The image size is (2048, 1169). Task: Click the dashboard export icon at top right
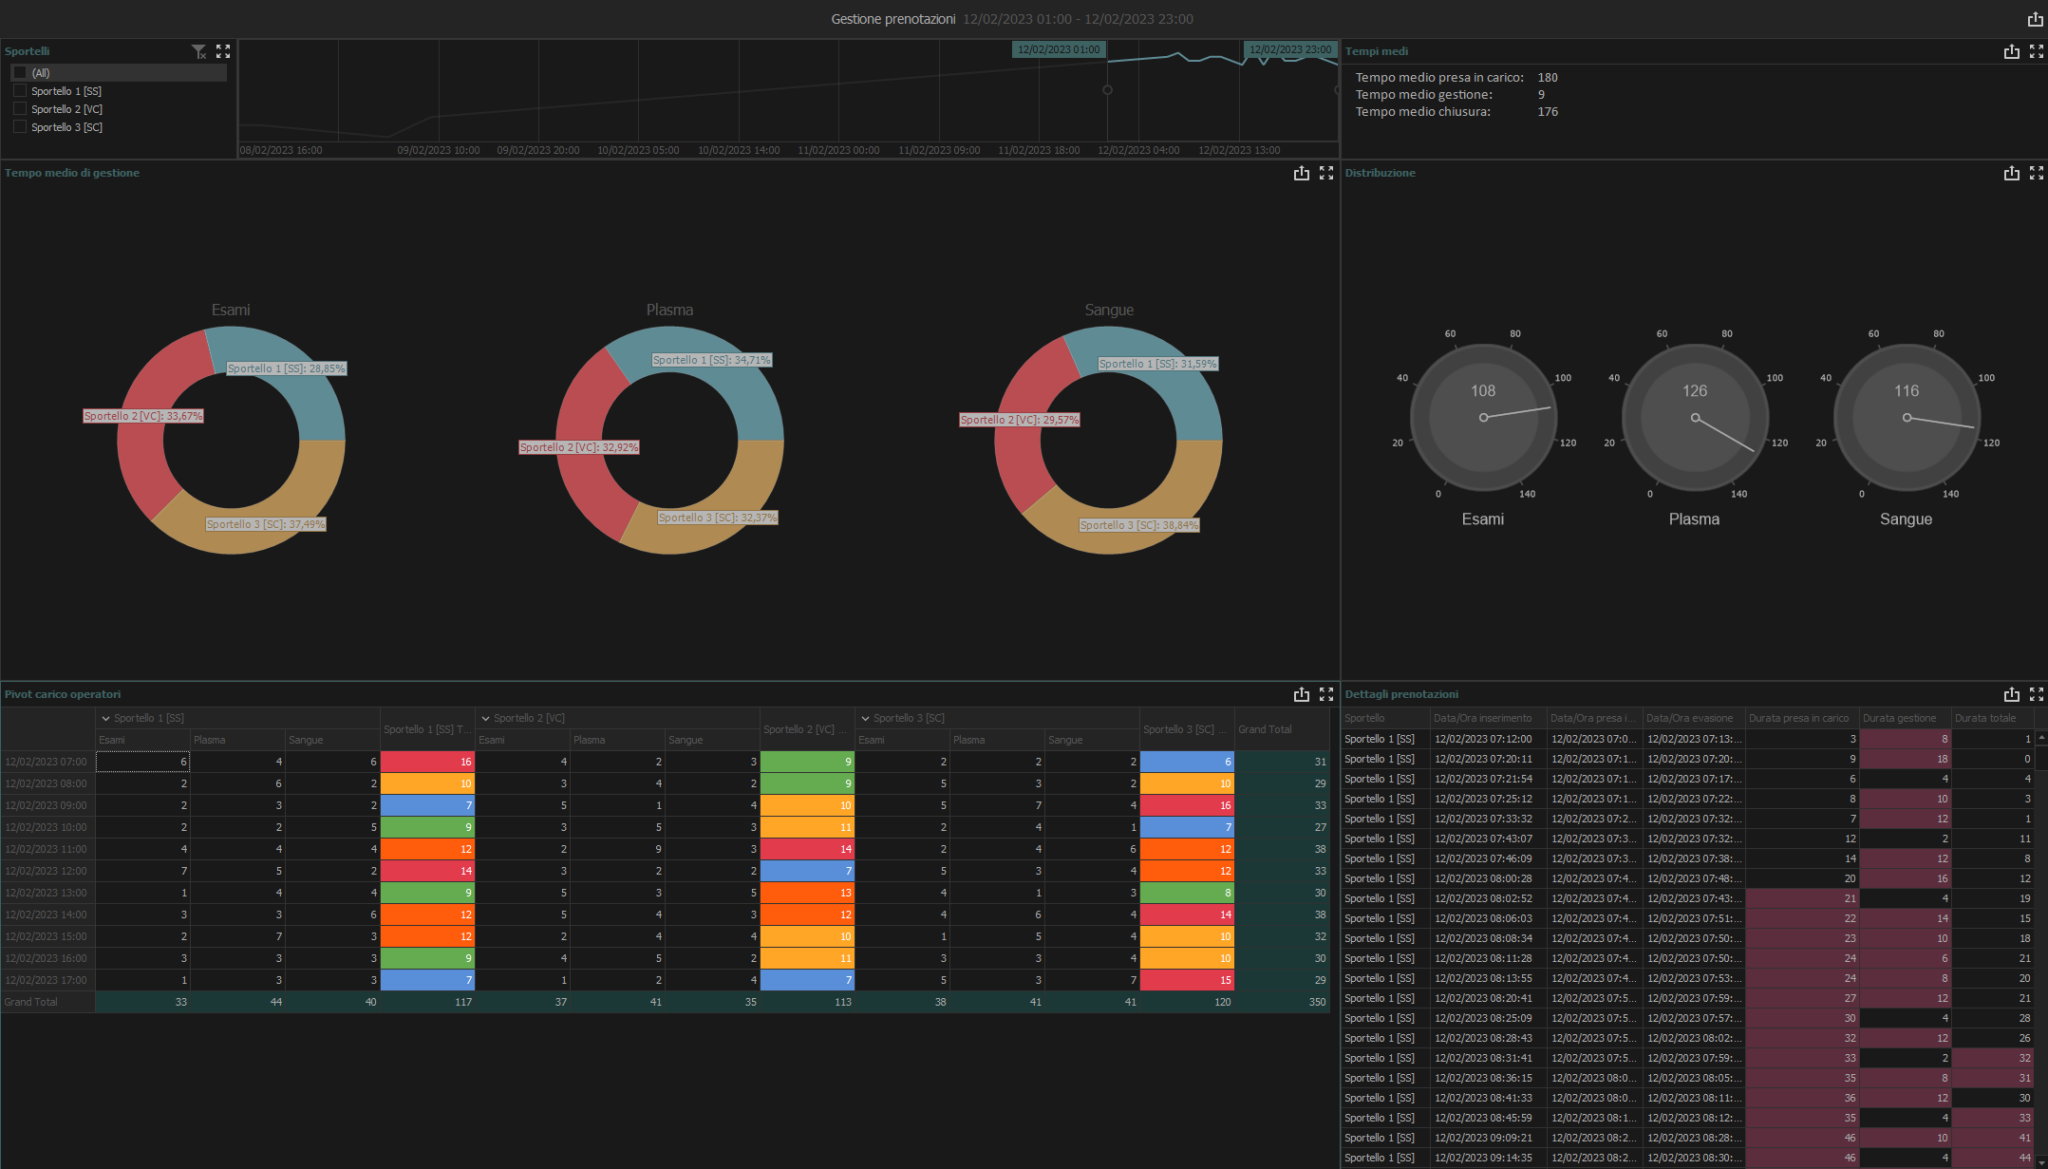[x=2035, y=19]
